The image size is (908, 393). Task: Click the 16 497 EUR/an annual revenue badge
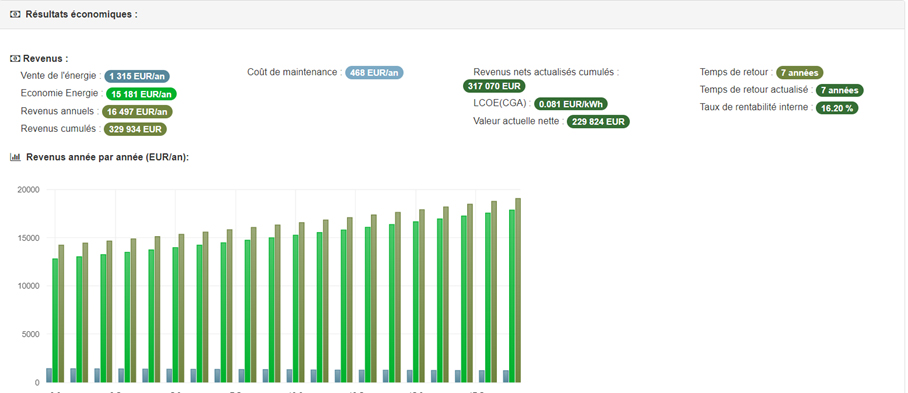(x=137, y=112)
